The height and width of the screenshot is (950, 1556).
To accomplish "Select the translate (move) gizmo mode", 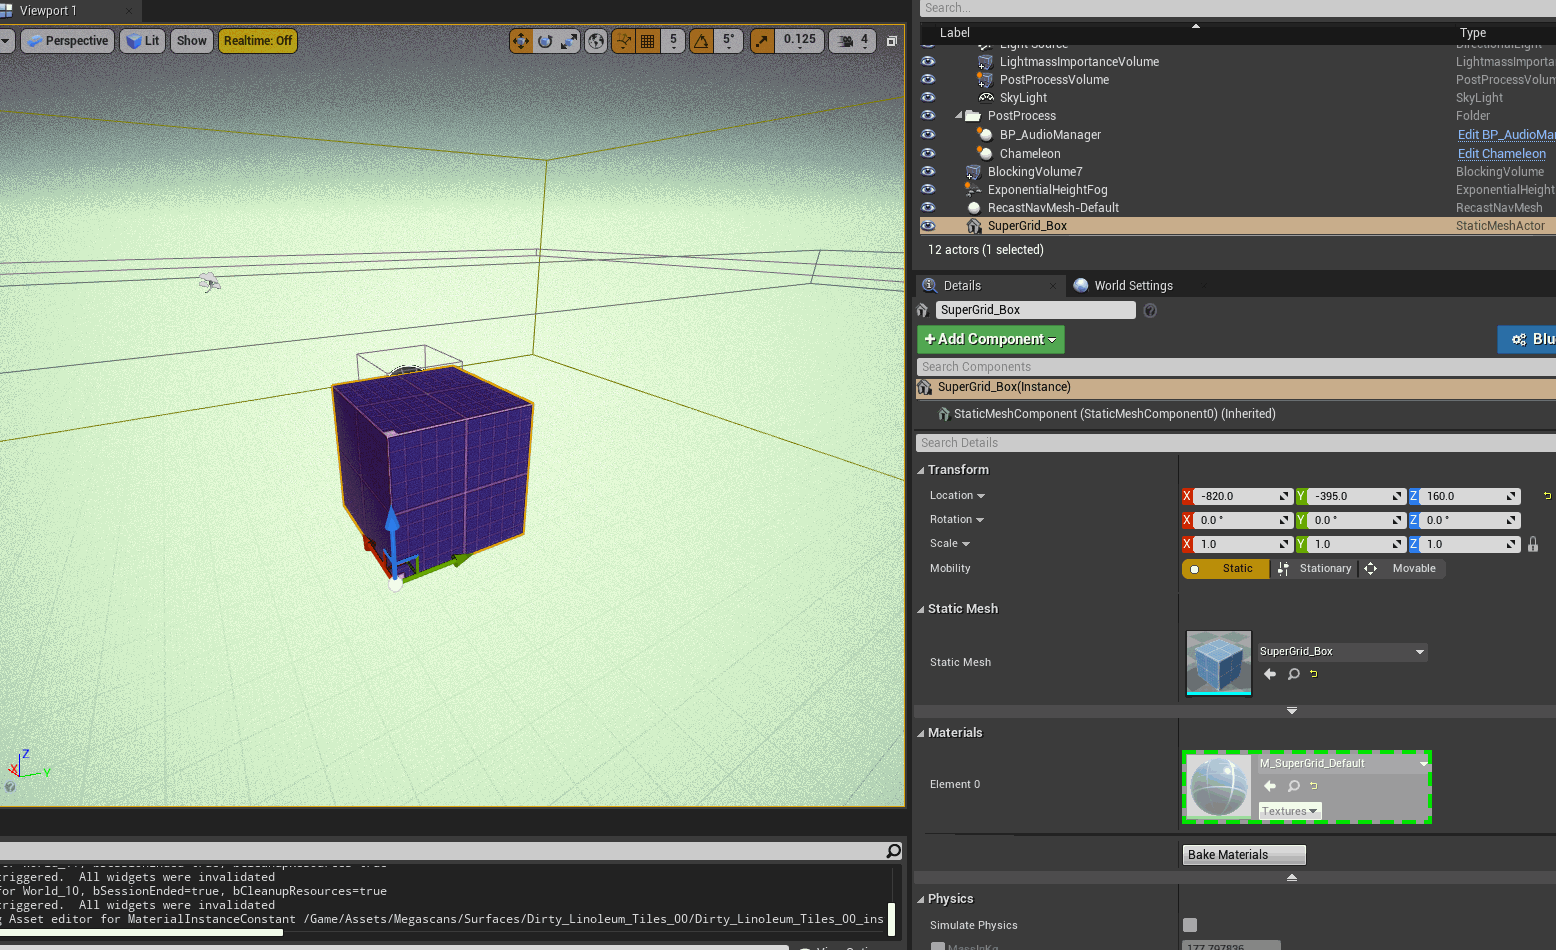I will tap(520, 41).
